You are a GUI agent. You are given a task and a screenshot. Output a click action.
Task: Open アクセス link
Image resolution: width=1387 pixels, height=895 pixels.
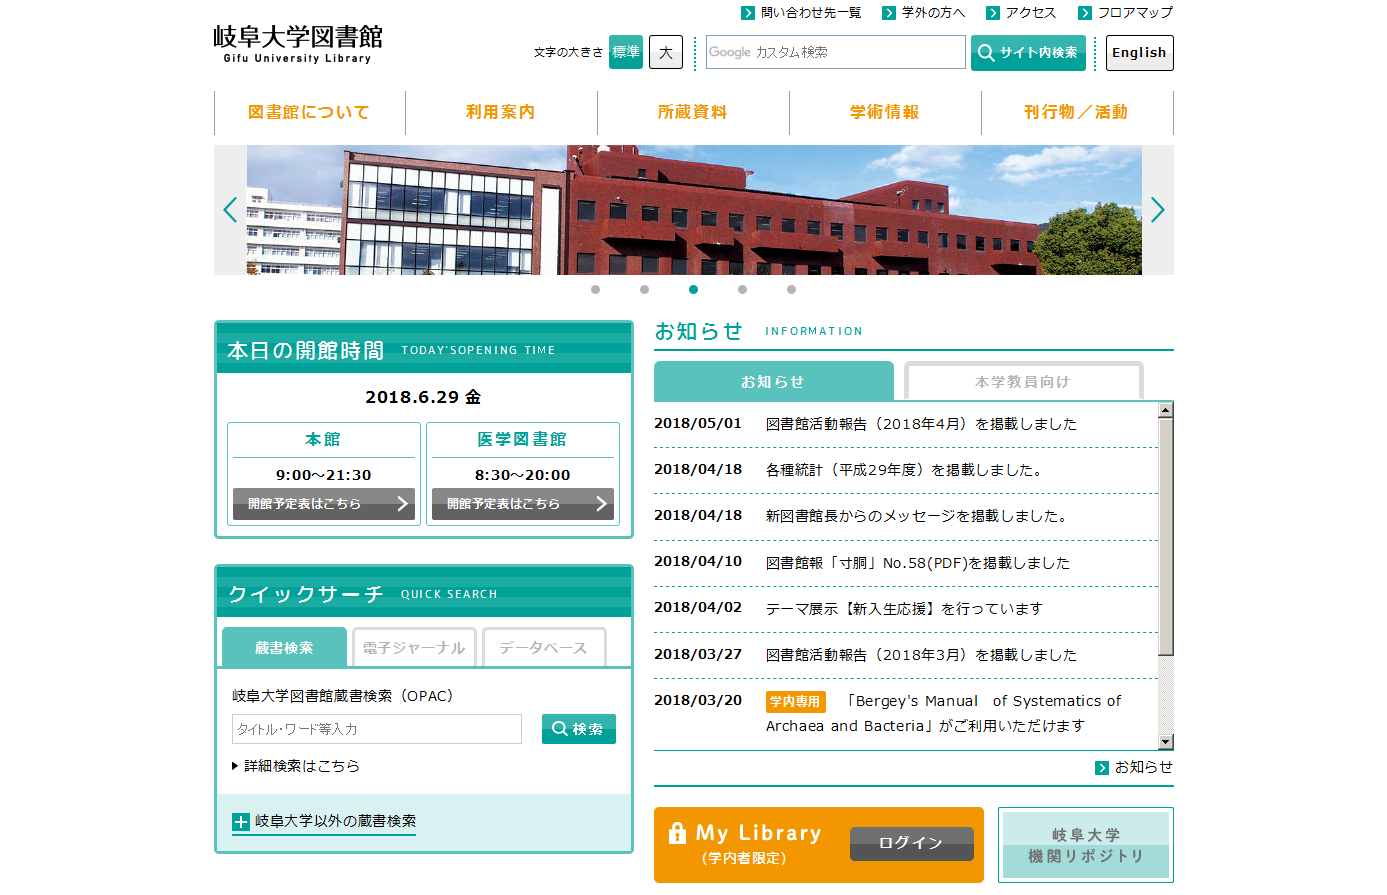tap(1021, 13)
